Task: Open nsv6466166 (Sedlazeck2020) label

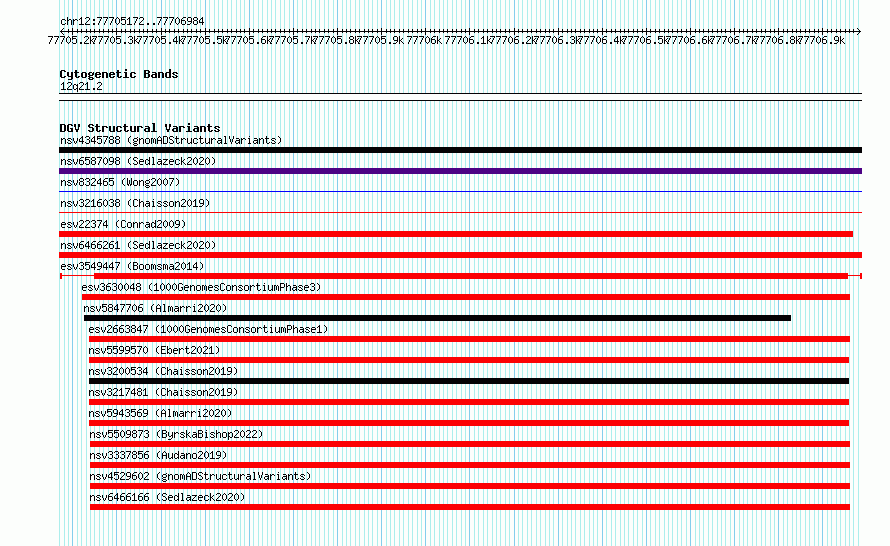Action: pos(167,497)
